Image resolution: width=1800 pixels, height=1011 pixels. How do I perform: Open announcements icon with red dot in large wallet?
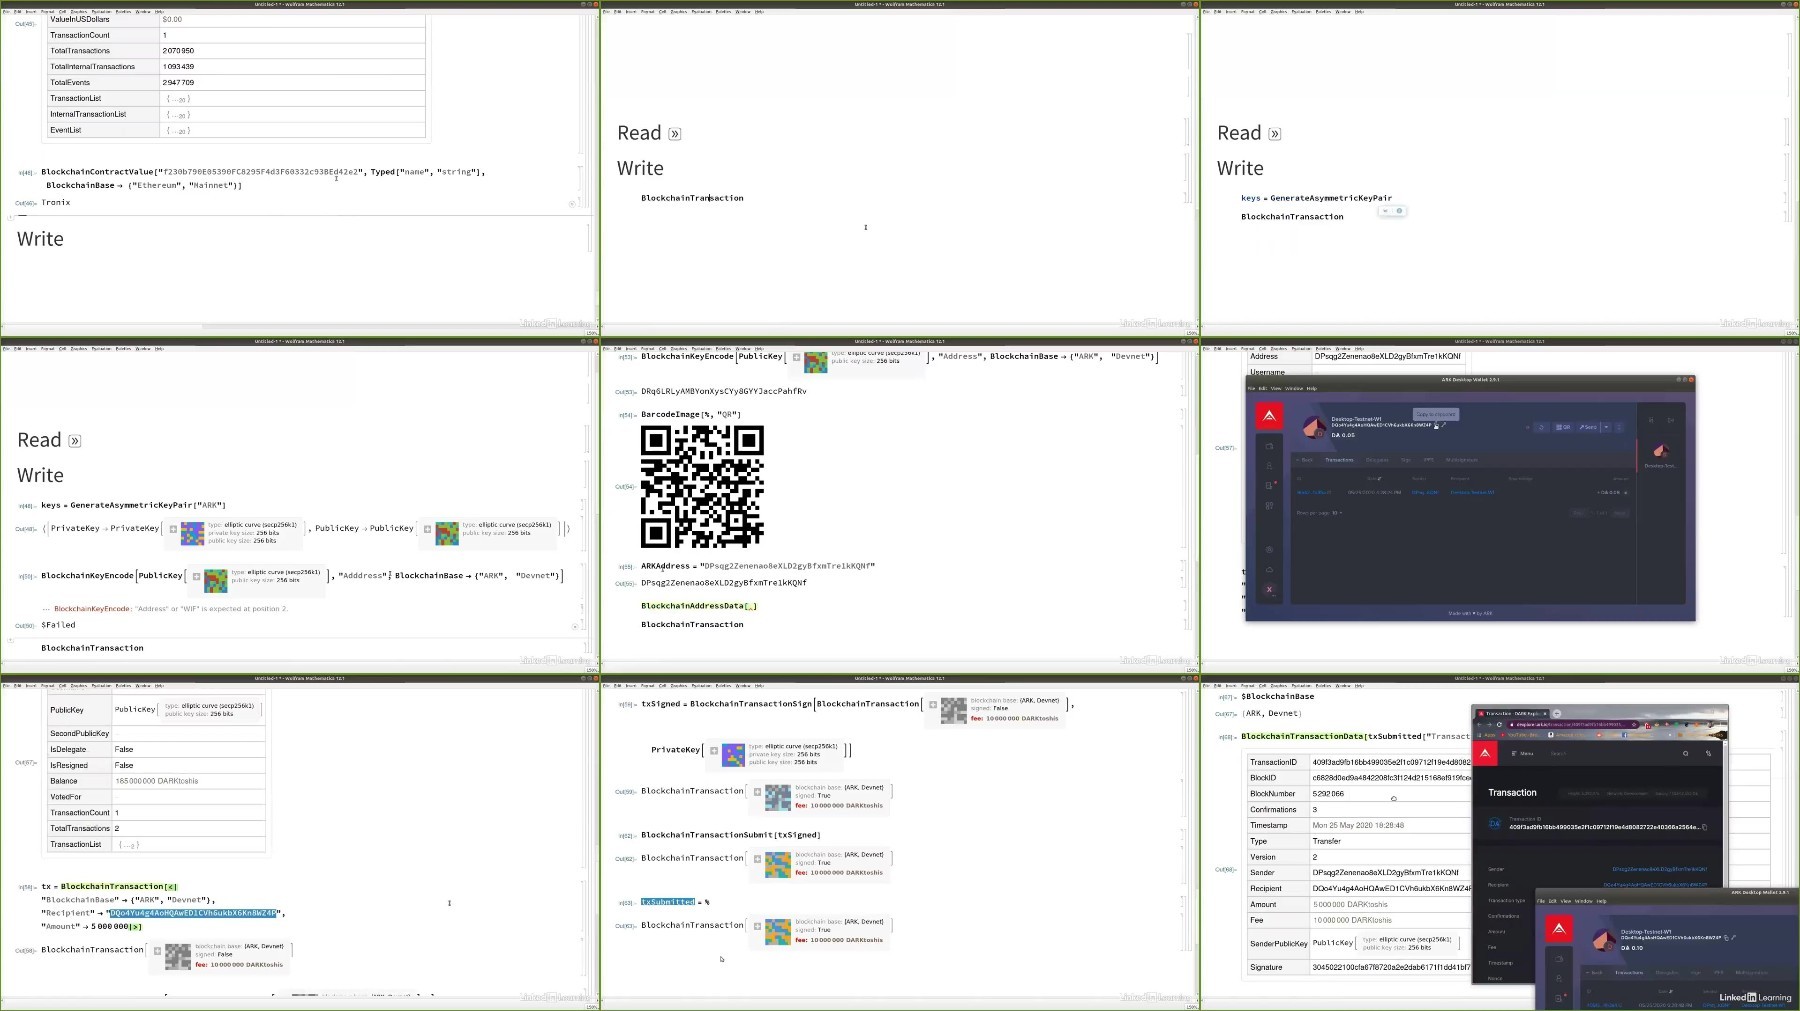click(x=1269, y=485)
